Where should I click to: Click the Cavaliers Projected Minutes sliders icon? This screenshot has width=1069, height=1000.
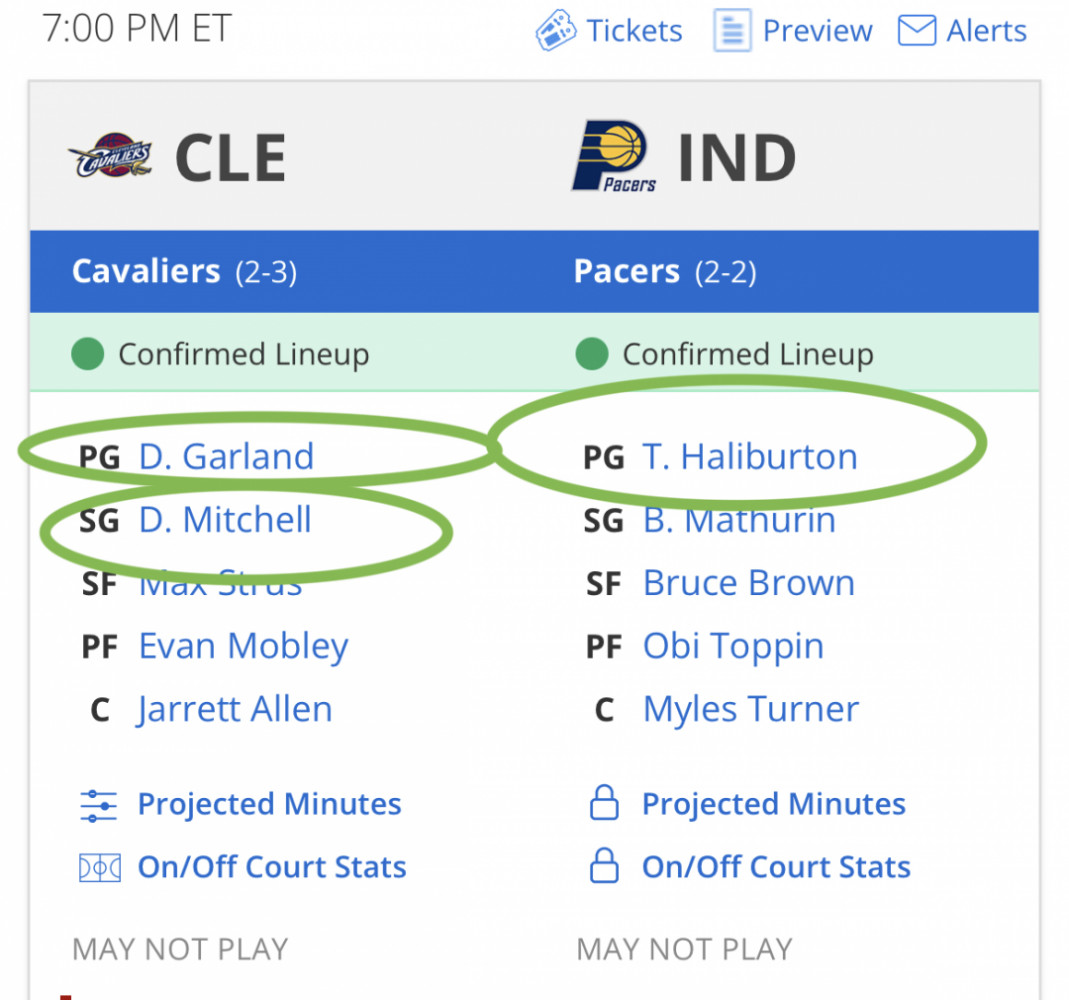pyautogui.click(x=99, y=806)
